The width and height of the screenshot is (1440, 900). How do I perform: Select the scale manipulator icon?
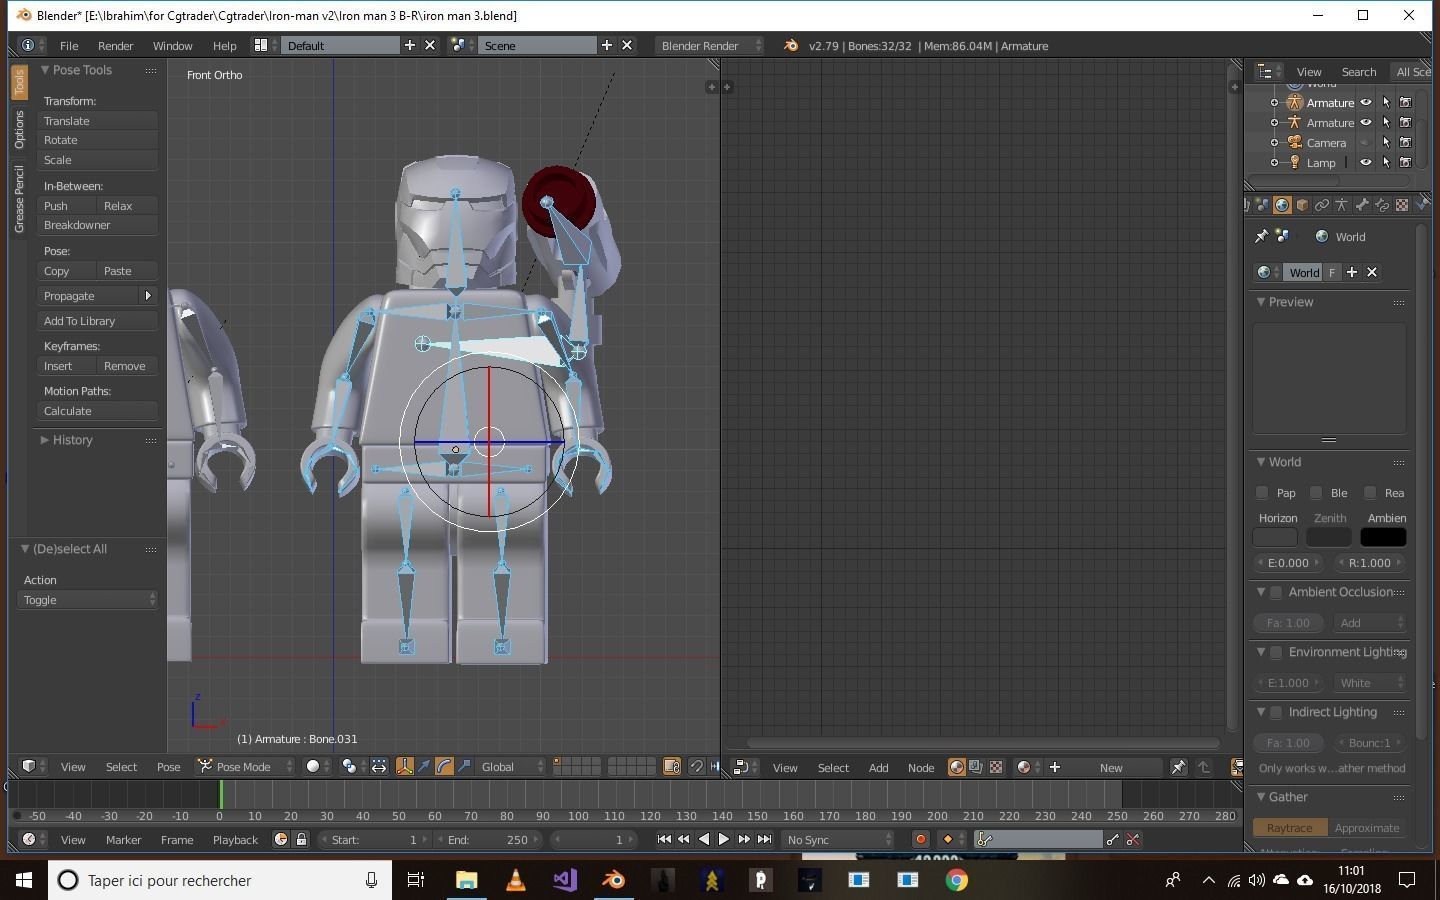(x=464, y=767)
